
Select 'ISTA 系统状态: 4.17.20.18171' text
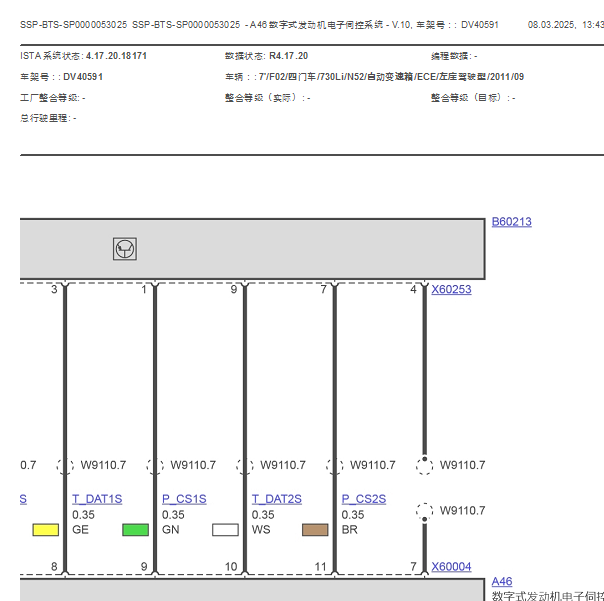point(83,56)
